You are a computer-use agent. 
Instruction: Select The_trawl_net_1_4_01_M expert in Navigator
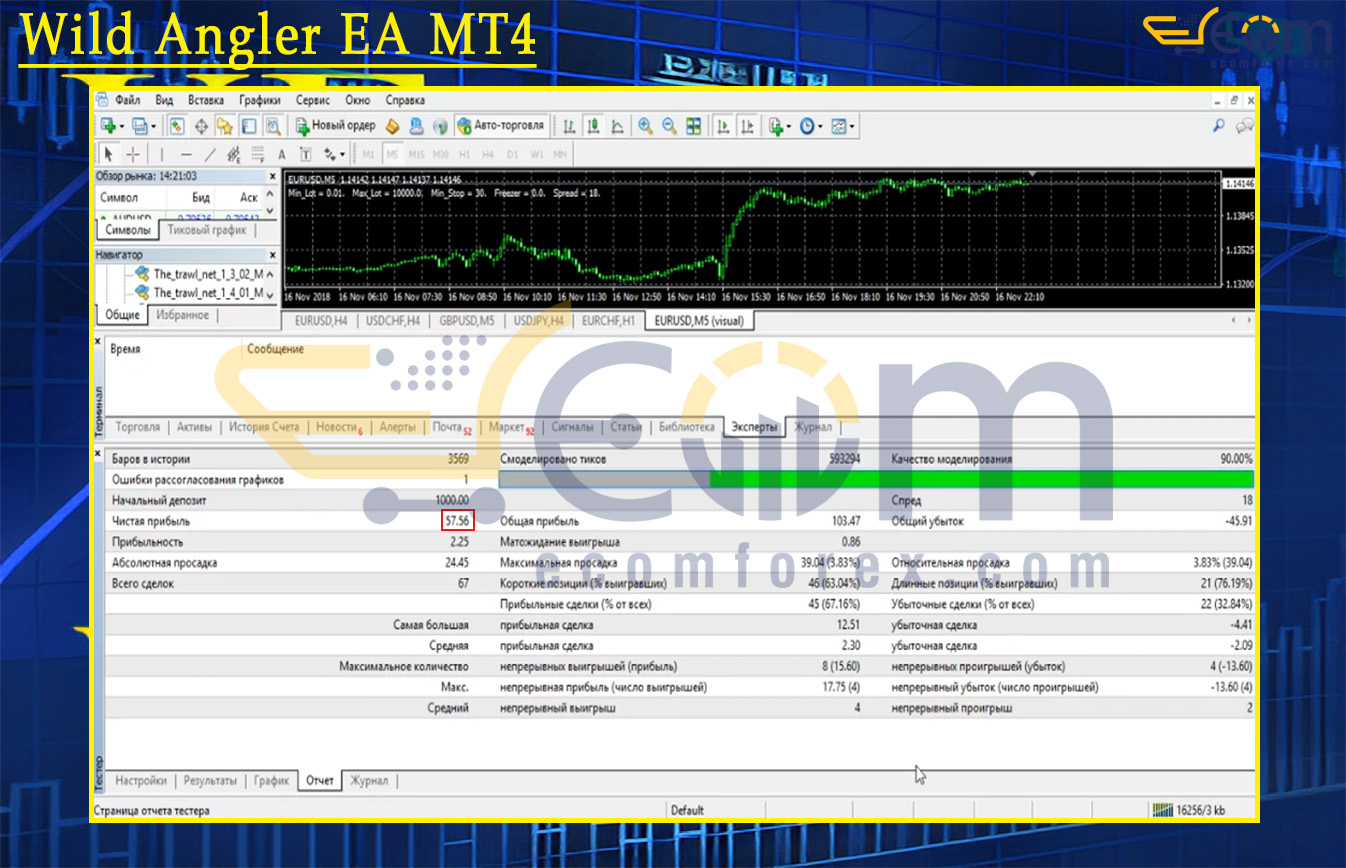coord(208,293)
